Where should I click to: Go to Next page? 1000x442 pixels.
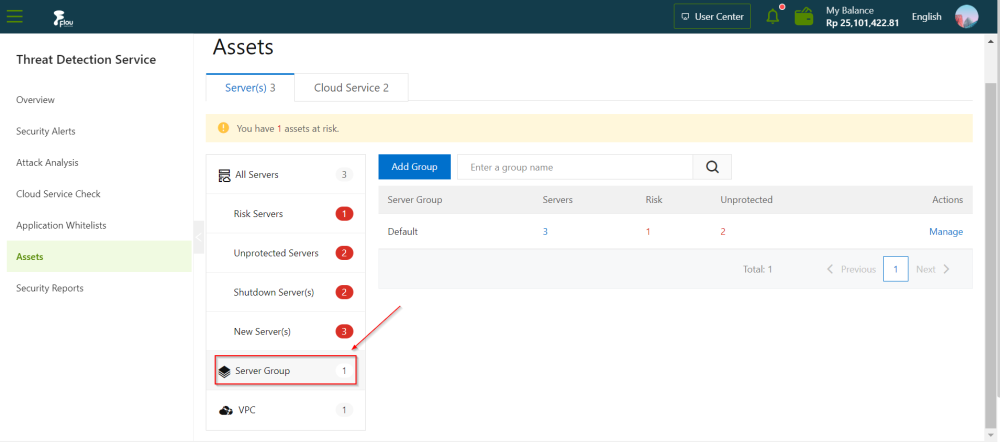click(x=933, y=269)
